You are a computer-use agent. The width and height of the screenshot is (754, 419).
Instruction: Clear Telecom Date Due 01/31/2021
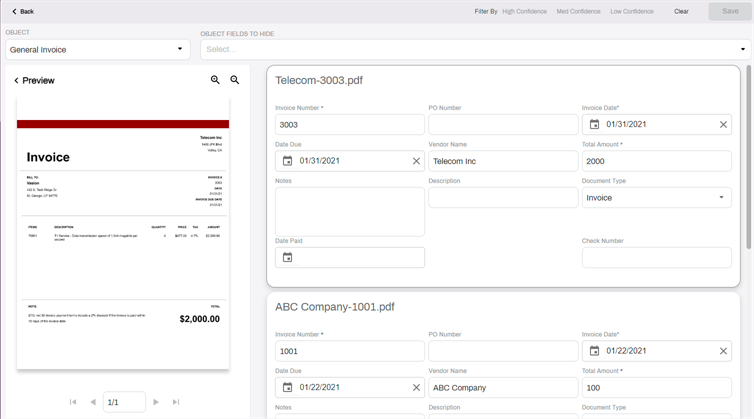(416, 161)
